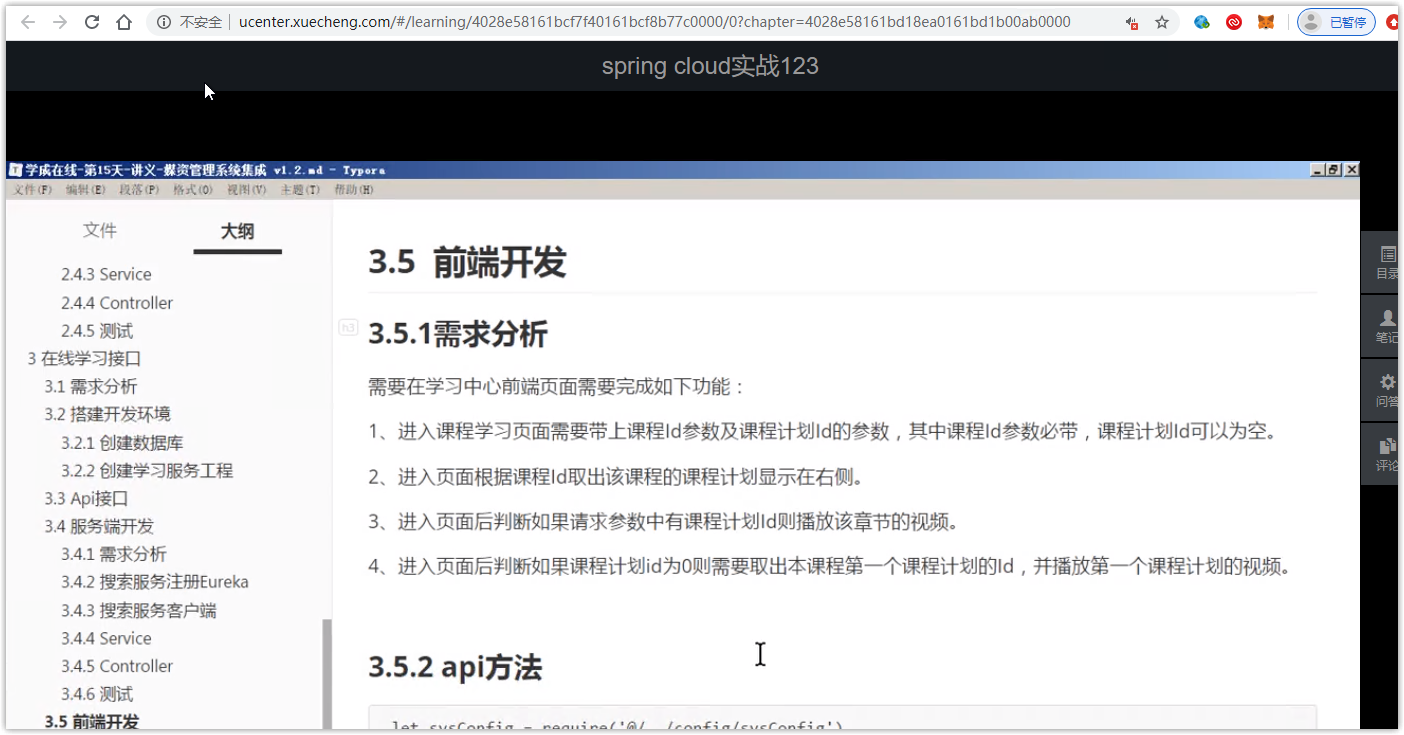Open Typora 视图(V) menu
Viewport: 1404px width, 735px height.
coord(246,190)
